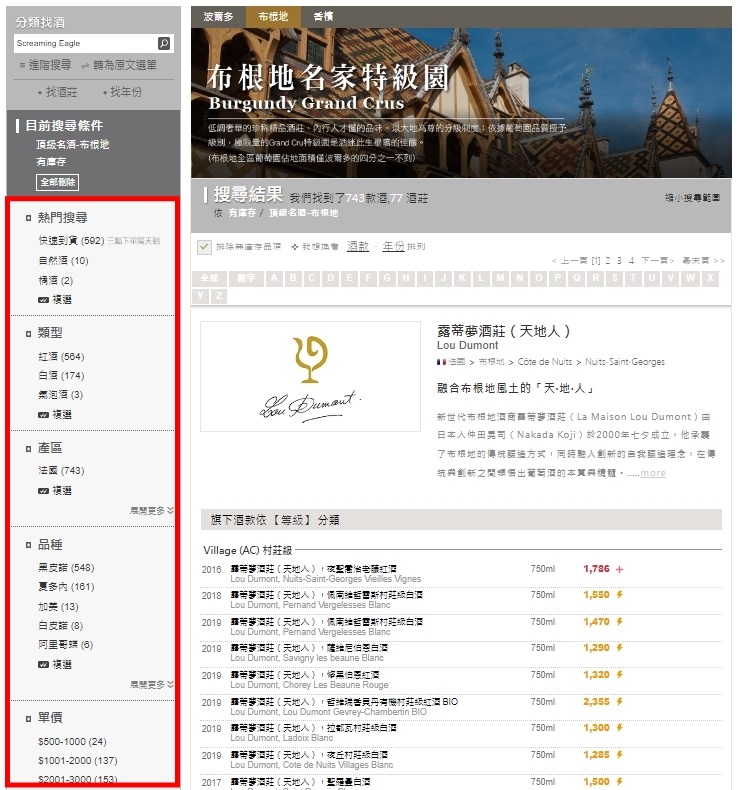Sort by 酒款
Screen dimensions: 738x790
358,246
